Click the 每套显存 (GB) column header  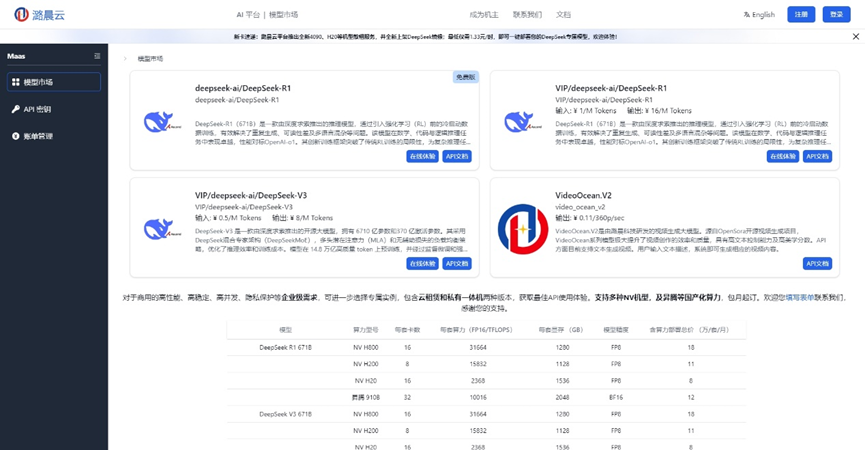point(561,330)
